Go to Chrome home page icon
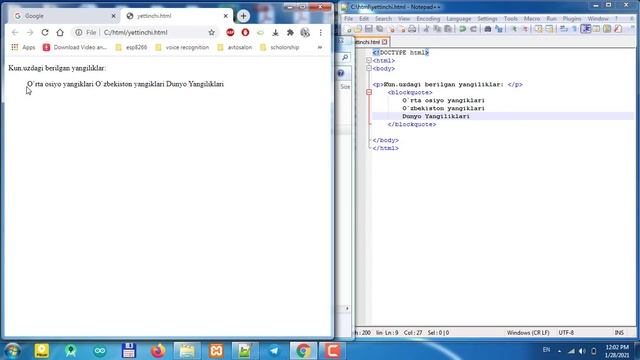The height and width of the screenshot is (360, 640). click(60, 32)
